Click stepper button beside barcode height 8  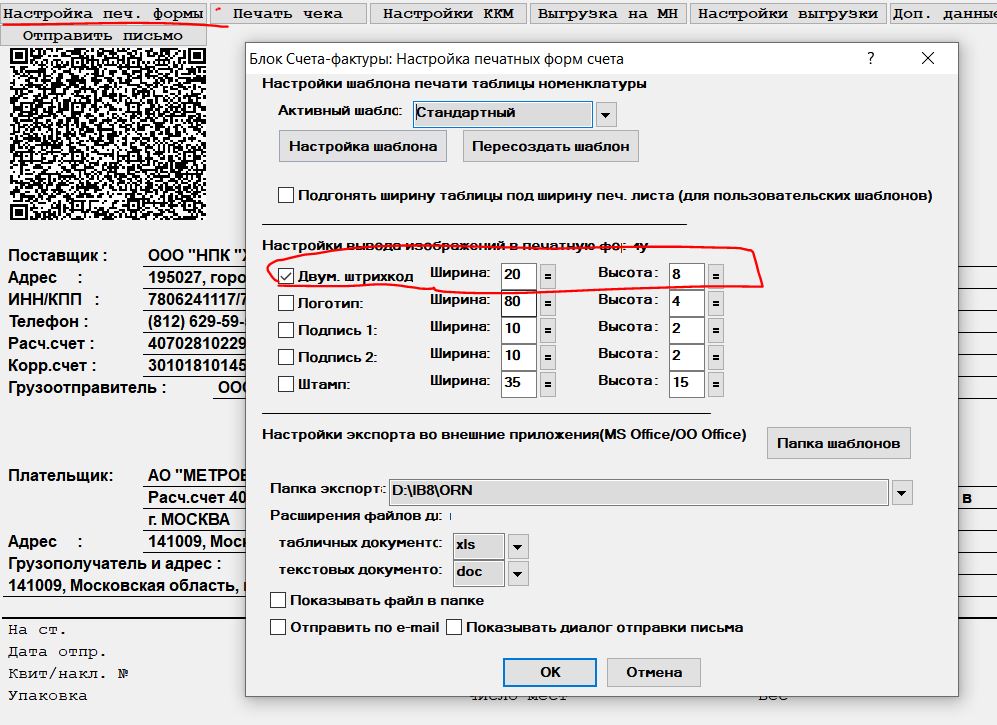pyautogui.click(x=716, y=274)
